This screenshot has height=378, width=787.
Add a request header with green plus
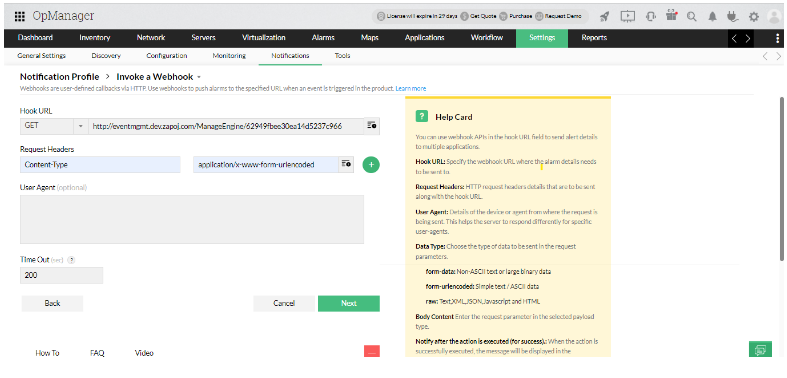[371, 165]
